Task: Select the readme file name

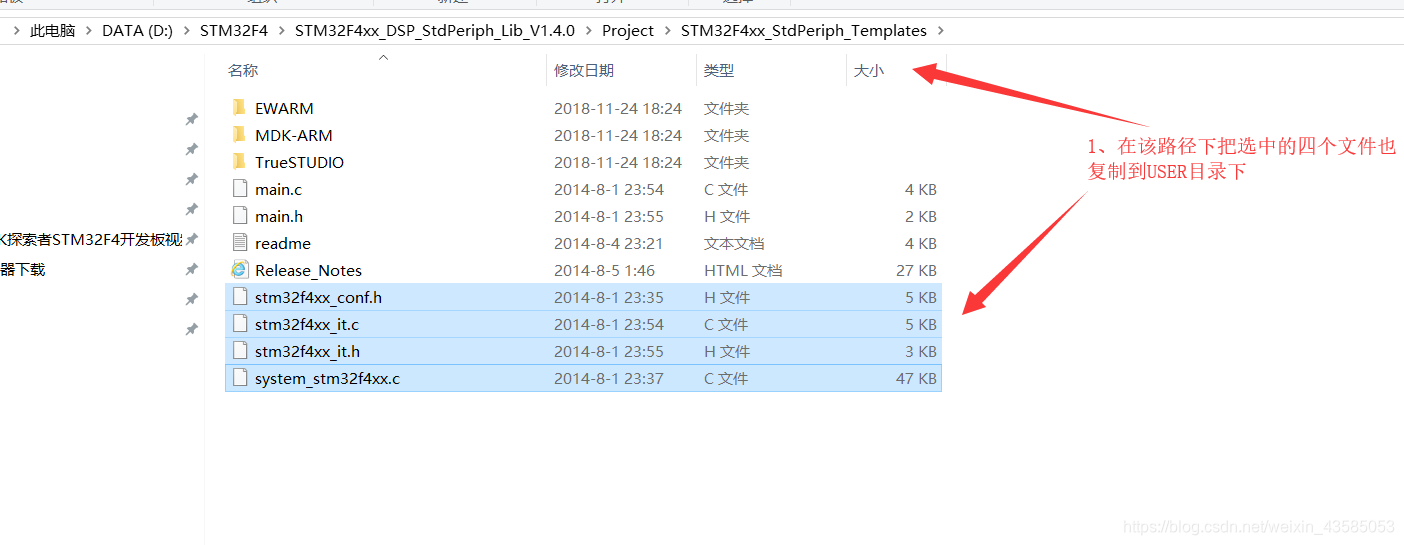Action: (283, 243)
